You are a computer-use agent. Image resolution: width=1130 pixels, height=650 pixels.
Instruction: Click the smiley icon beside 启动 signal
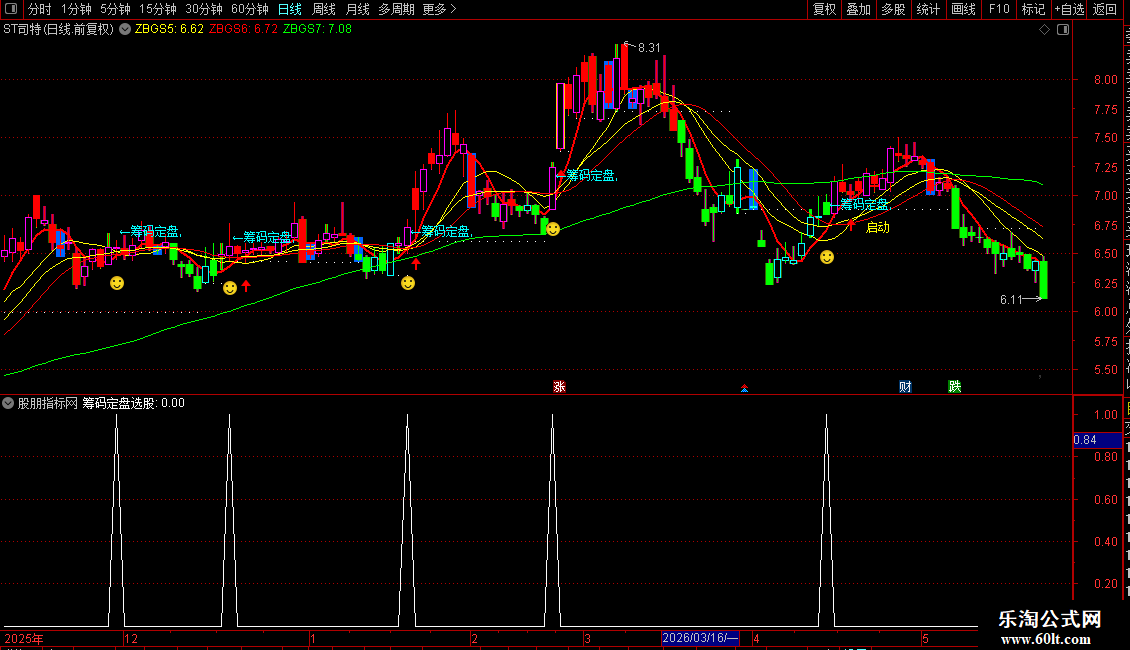[x=827, y=257]
